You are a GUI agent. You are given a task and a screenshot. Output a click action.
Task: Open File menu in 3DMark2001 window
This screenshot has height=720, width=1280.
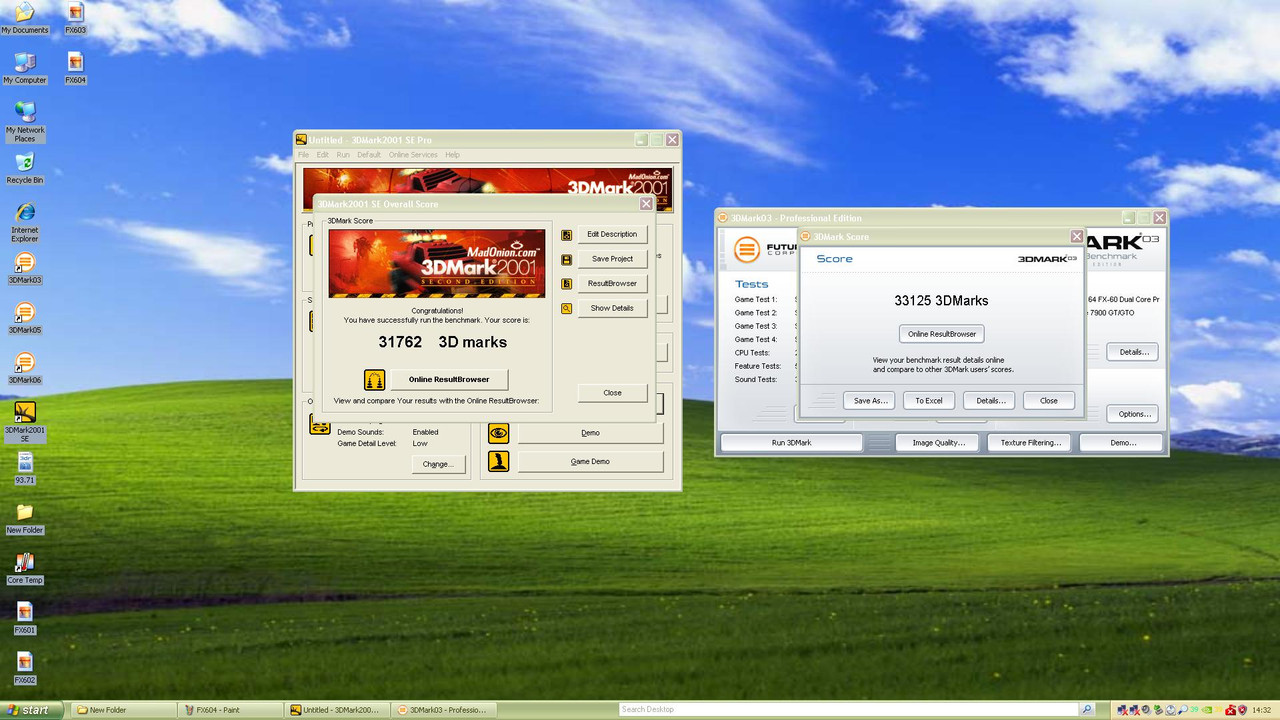point(304,155)
